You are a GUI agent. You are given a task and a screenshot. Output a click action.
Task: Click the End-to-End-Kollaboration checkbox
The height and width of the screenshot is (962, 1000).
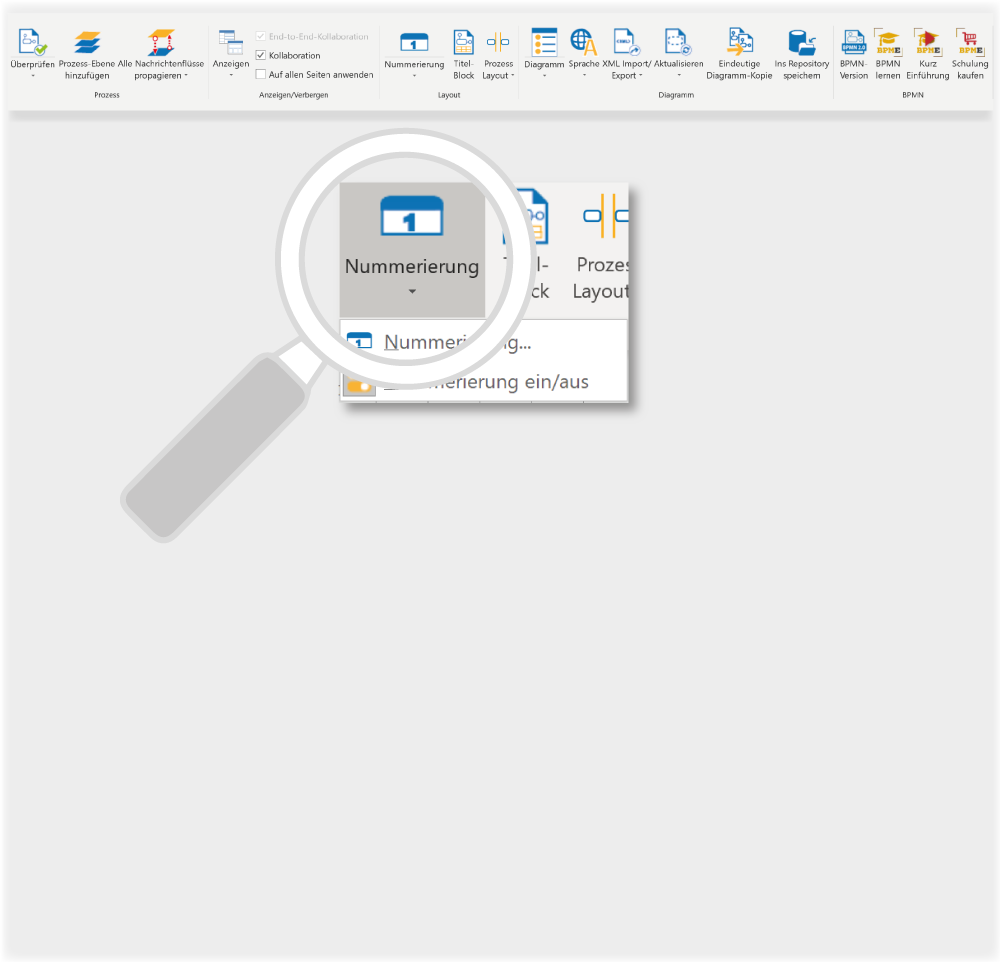[x=260, y=36]
